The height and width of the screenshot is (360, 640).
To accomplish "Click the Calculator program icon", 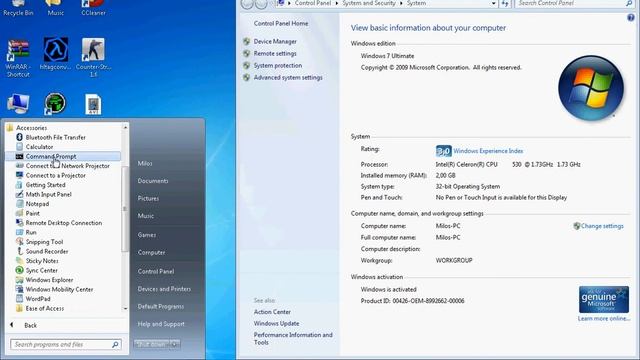I will pyautogui.click(x=19, y=147).
